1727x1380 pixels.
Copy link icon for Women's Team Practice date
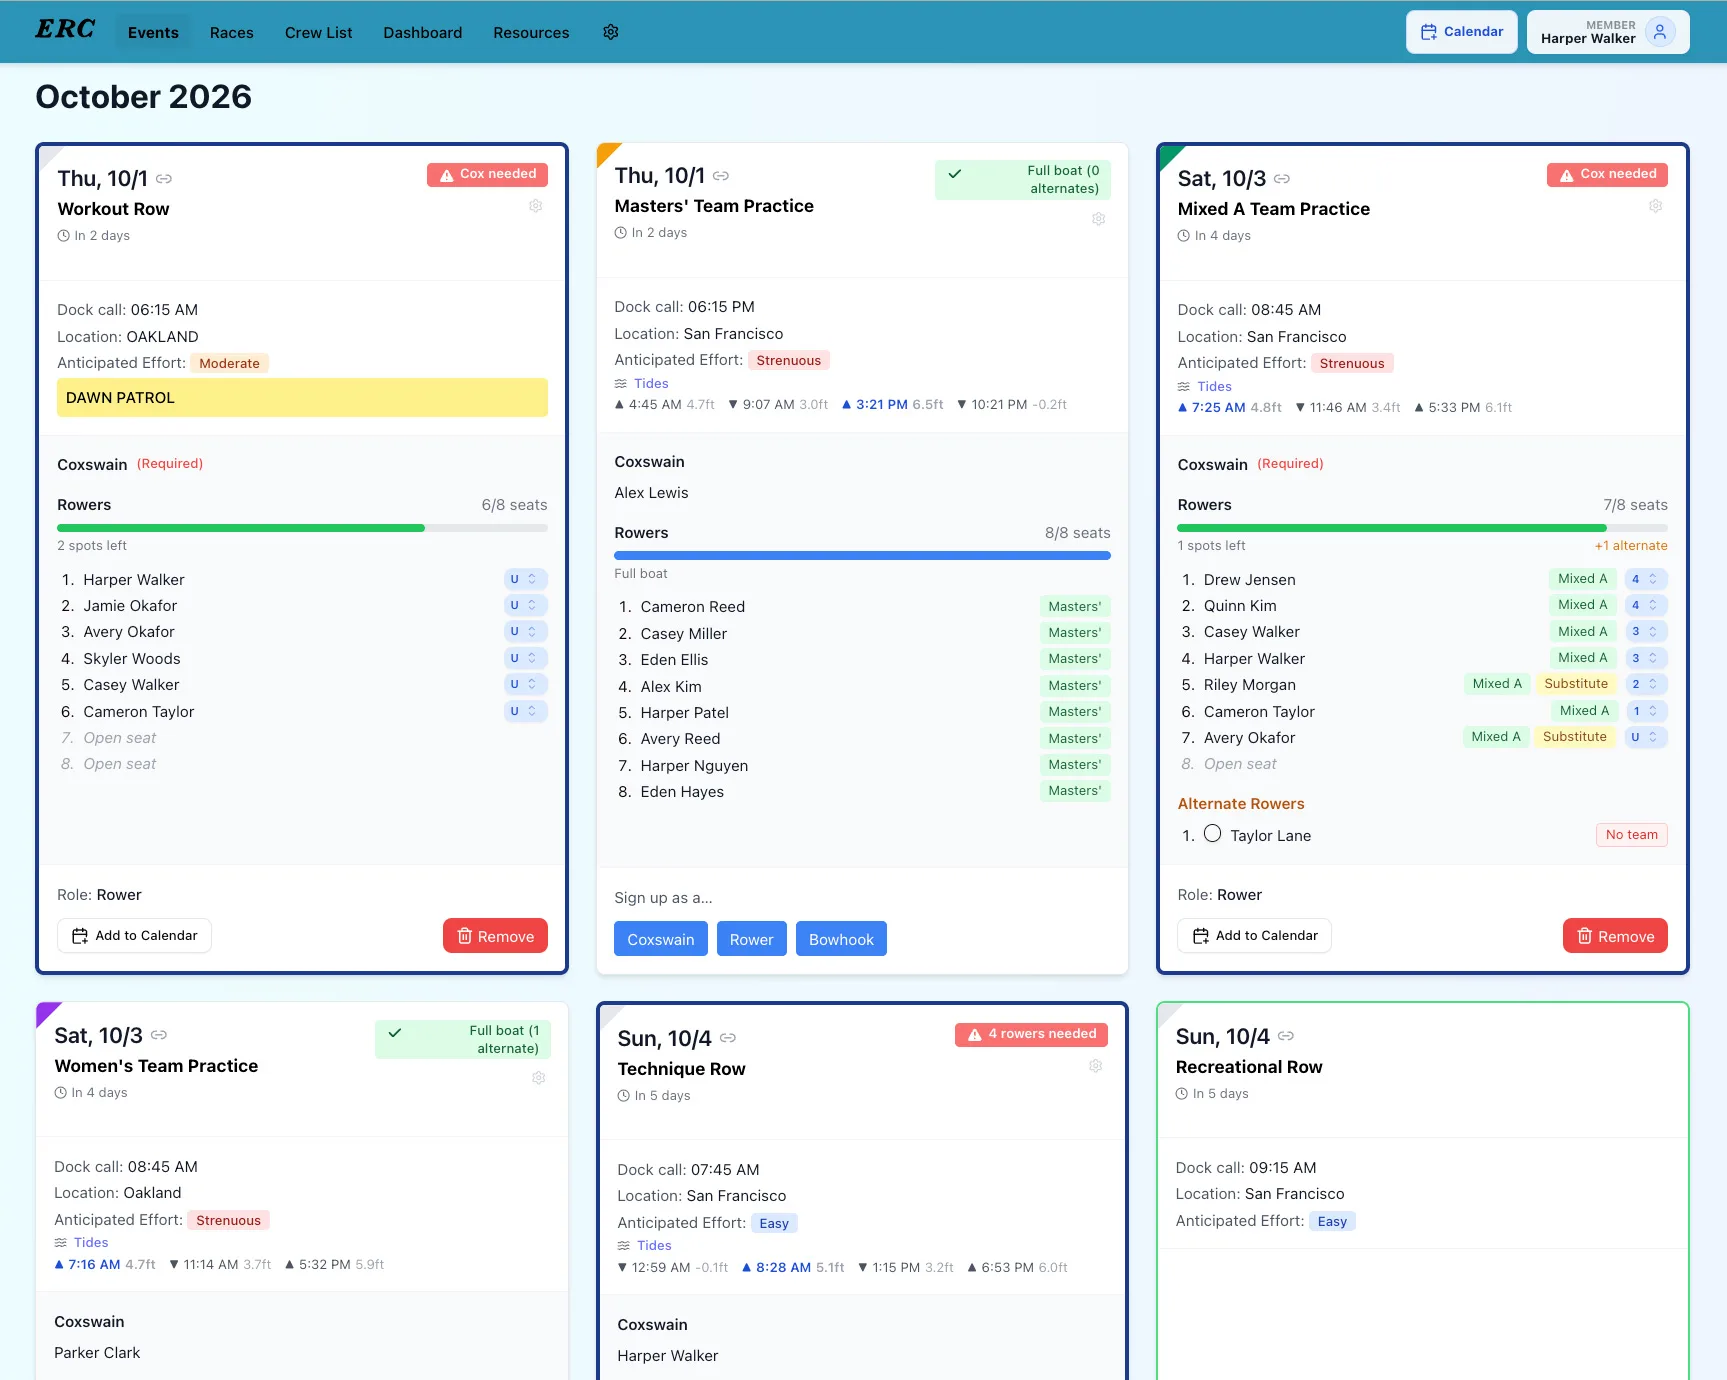tap(159, 1035)
